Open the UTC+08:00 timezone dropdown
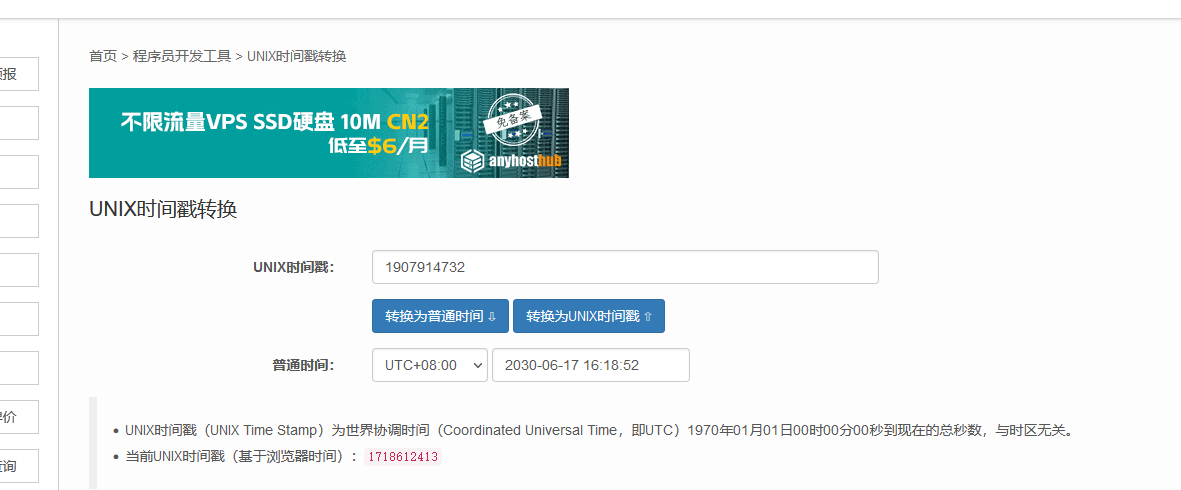 pos(430,365)
